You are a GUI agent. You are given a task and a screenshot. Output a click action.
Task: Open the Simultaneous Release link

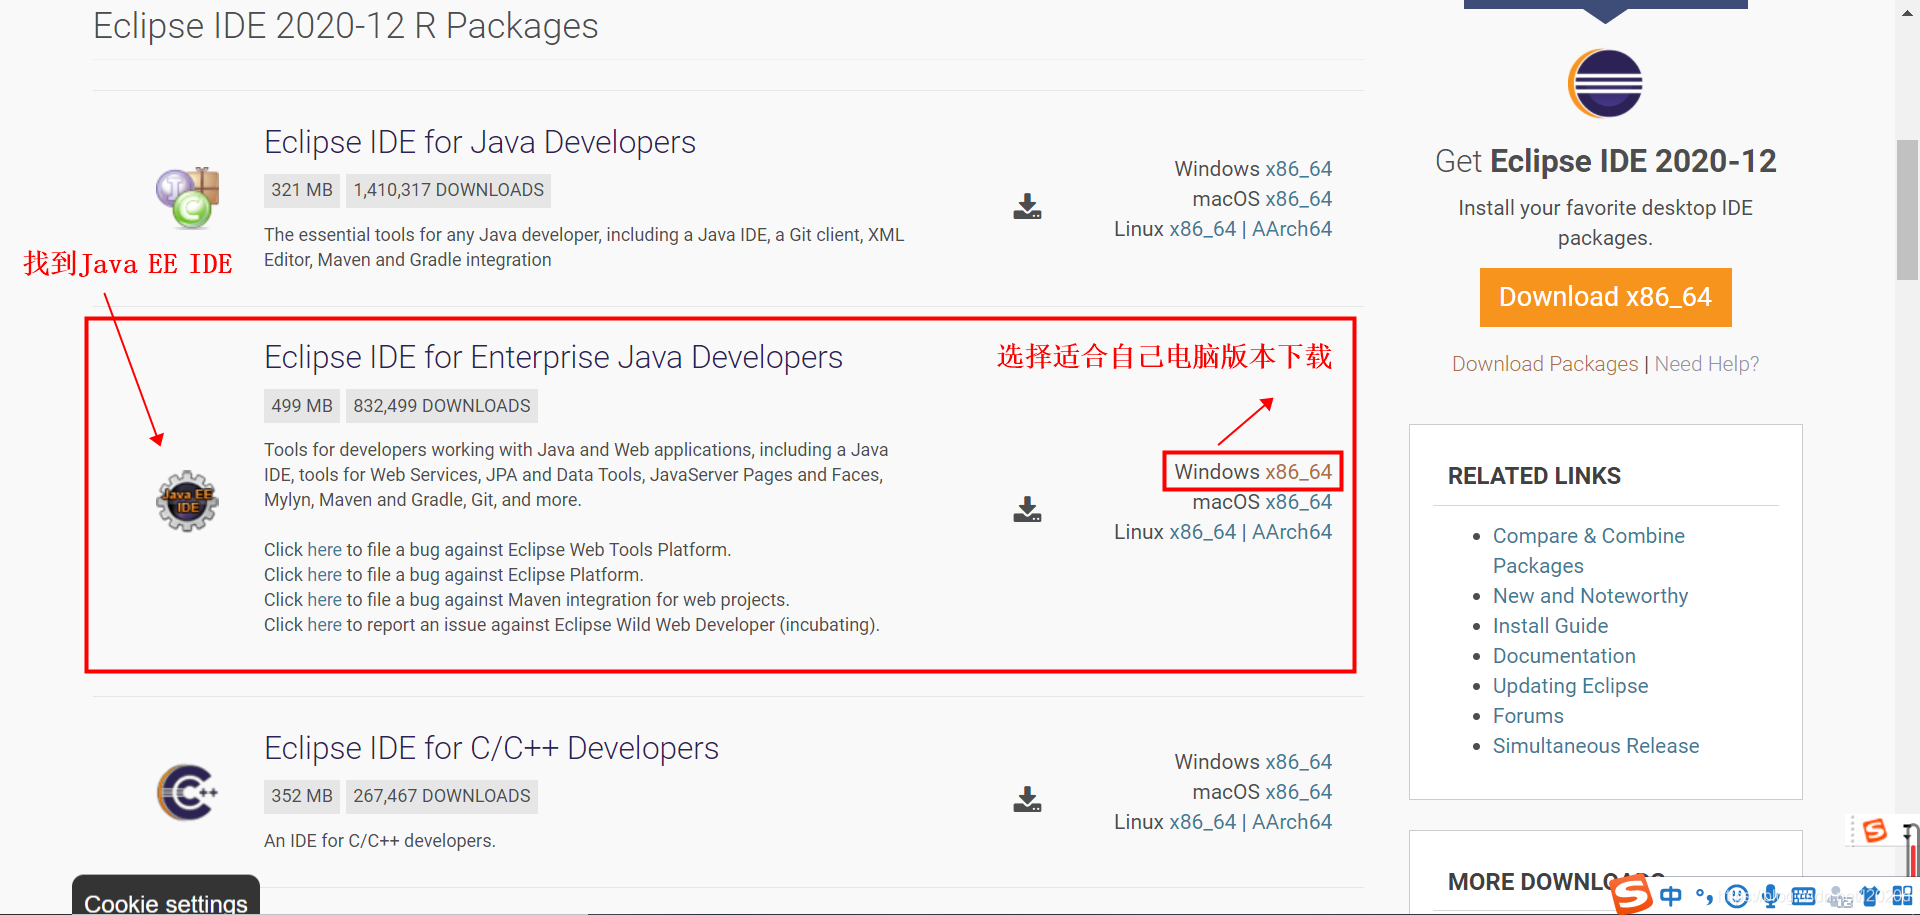tap(1596, 746)
